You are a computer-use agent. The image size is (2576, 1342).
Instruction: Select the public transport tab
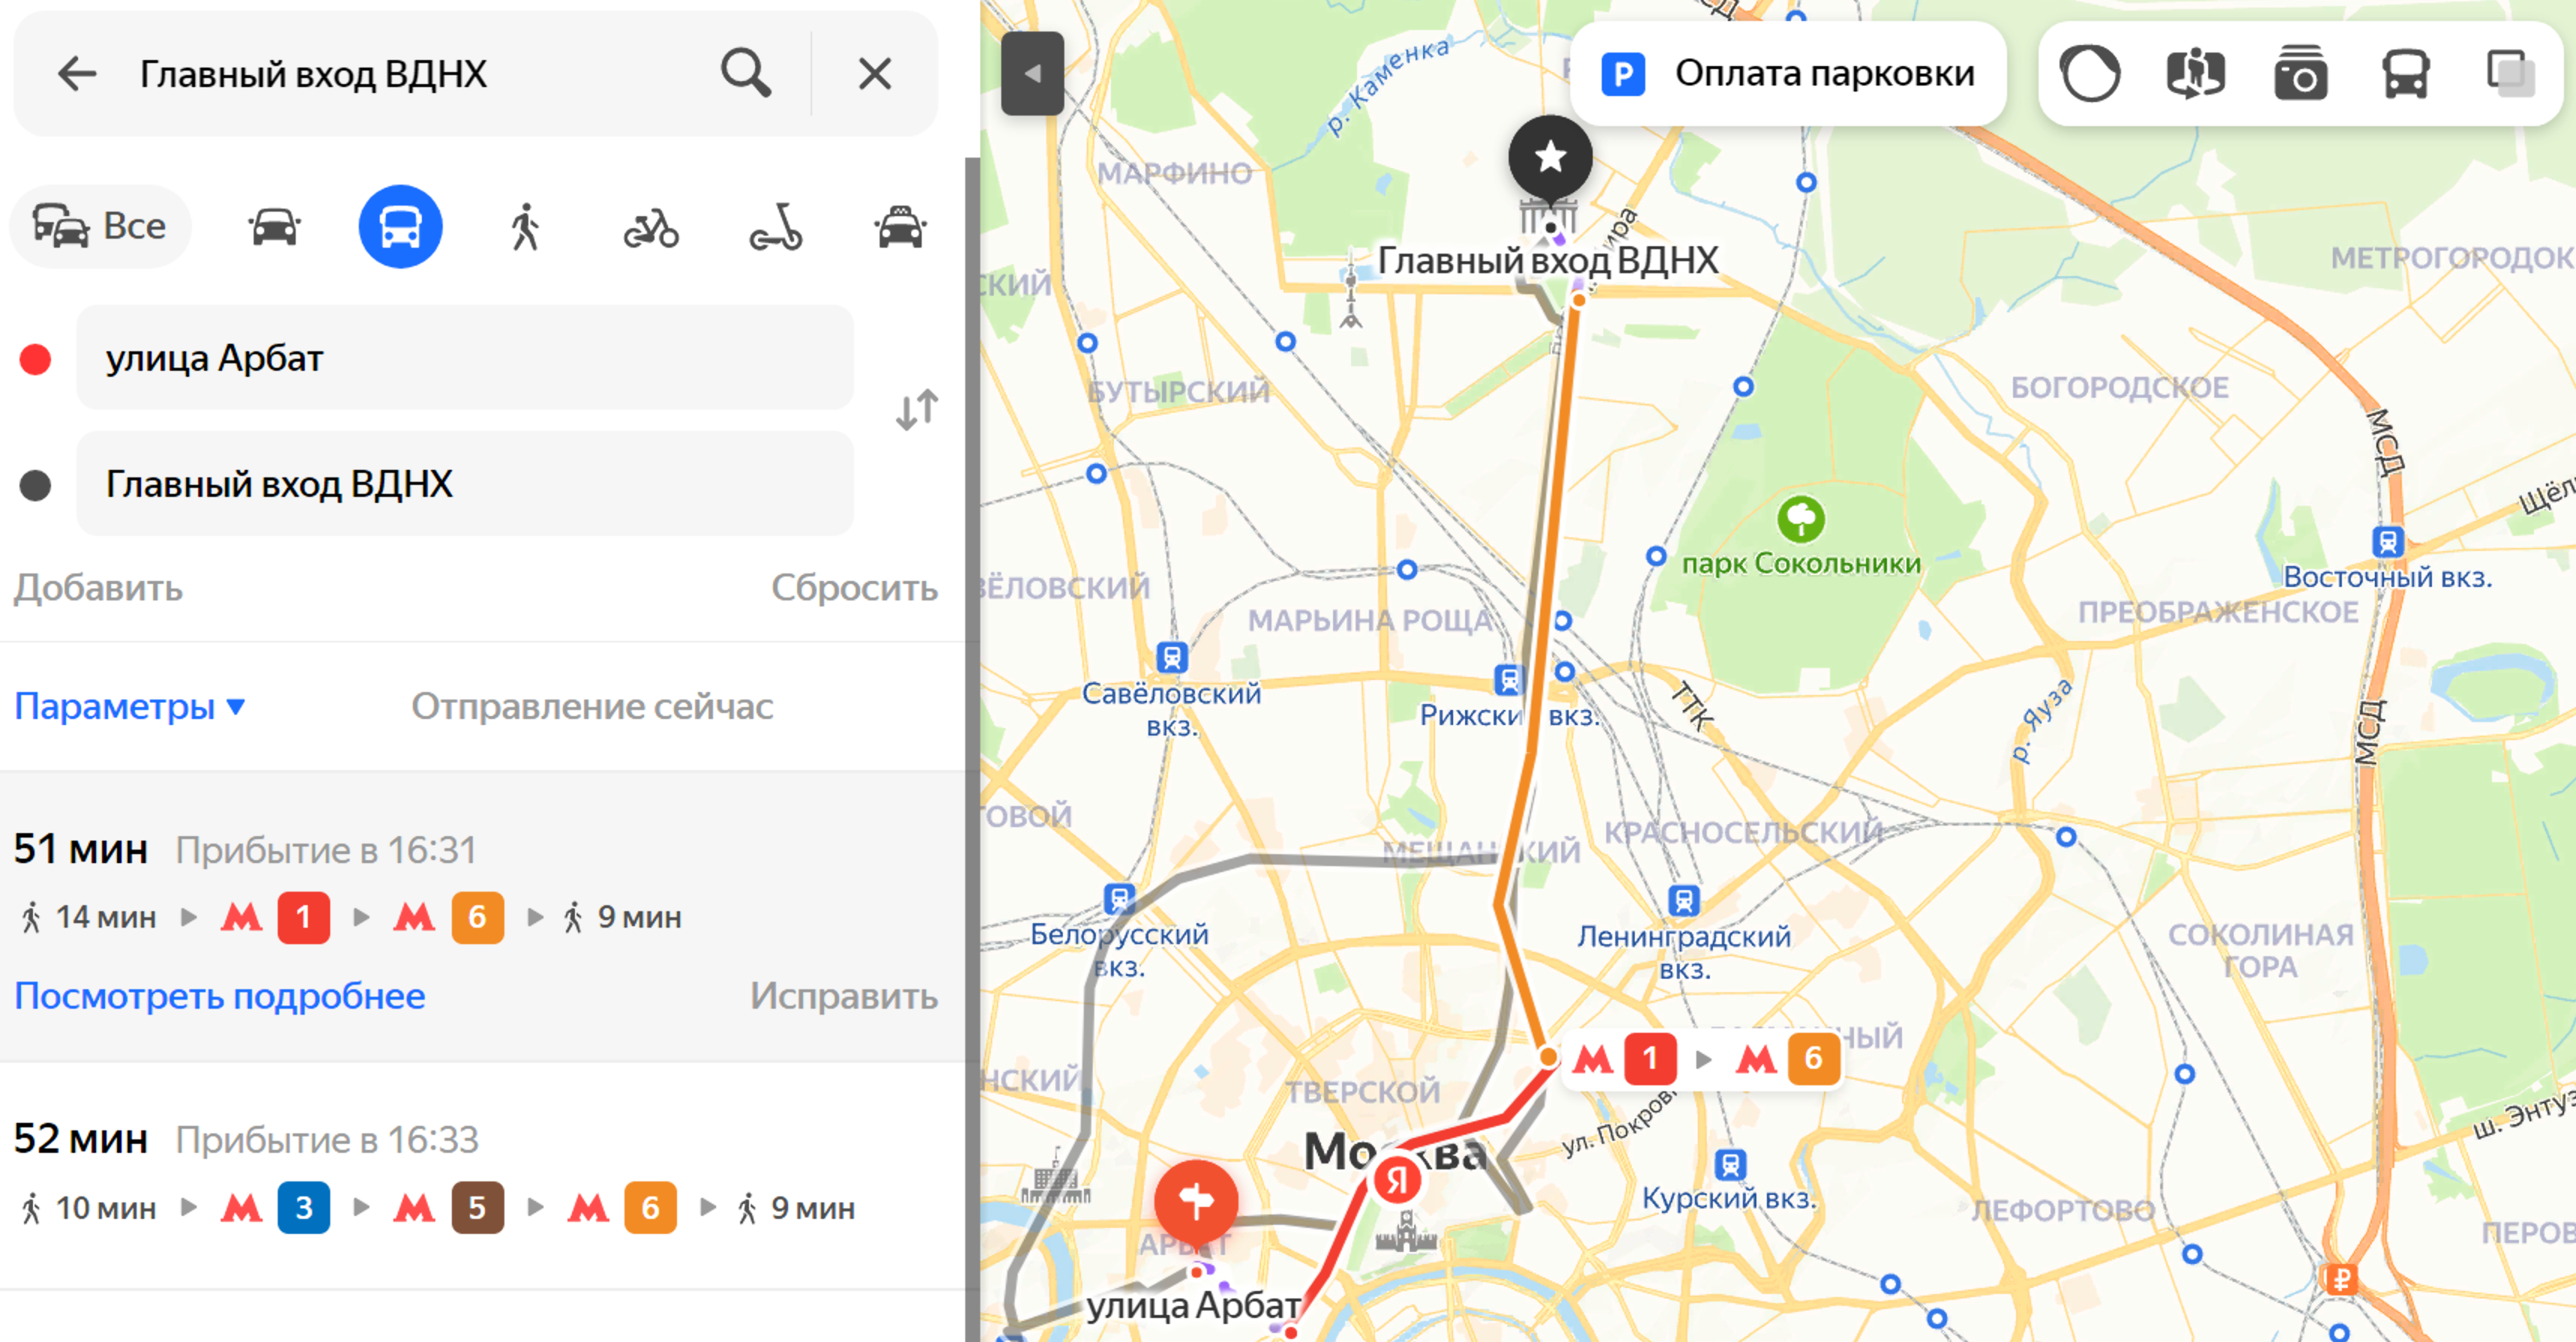[x=400, y=226]
